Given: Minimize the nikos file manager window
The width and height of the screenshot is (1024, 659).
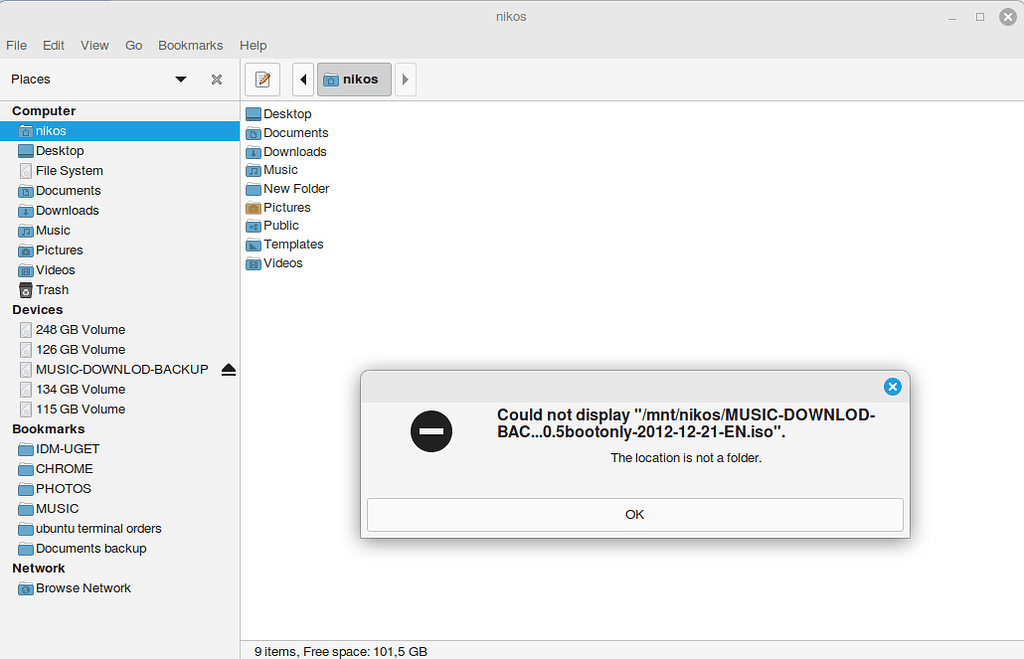Looking at the screenshot, I should 952,18.
